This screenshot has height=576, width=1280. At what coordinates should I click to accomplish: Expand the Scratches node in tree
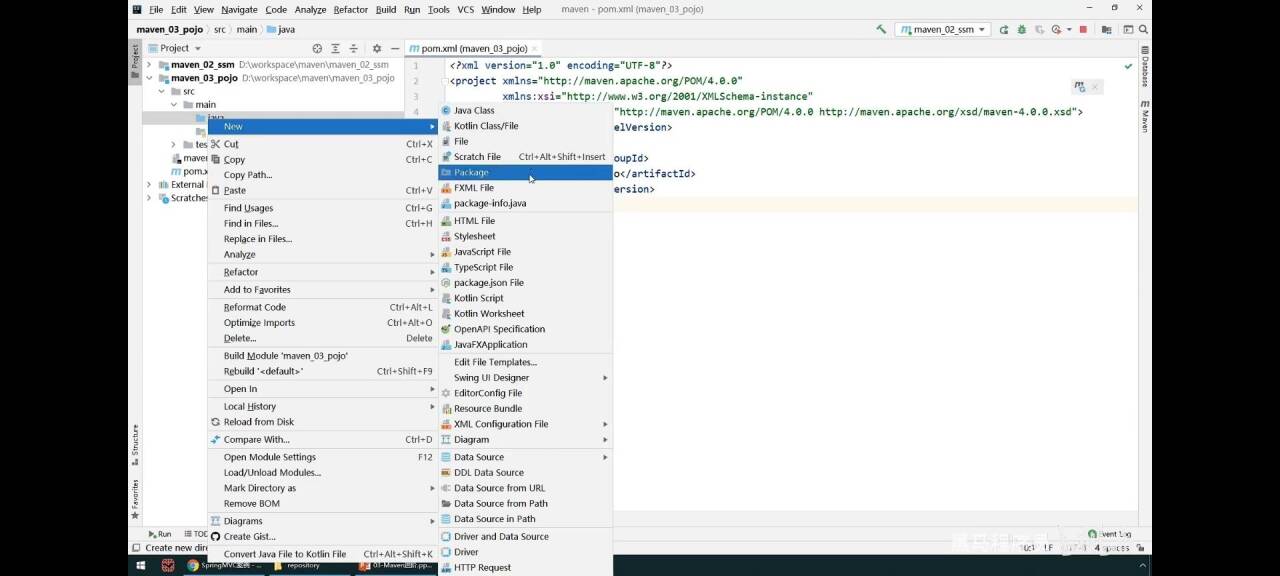click(x=149, y=198)
